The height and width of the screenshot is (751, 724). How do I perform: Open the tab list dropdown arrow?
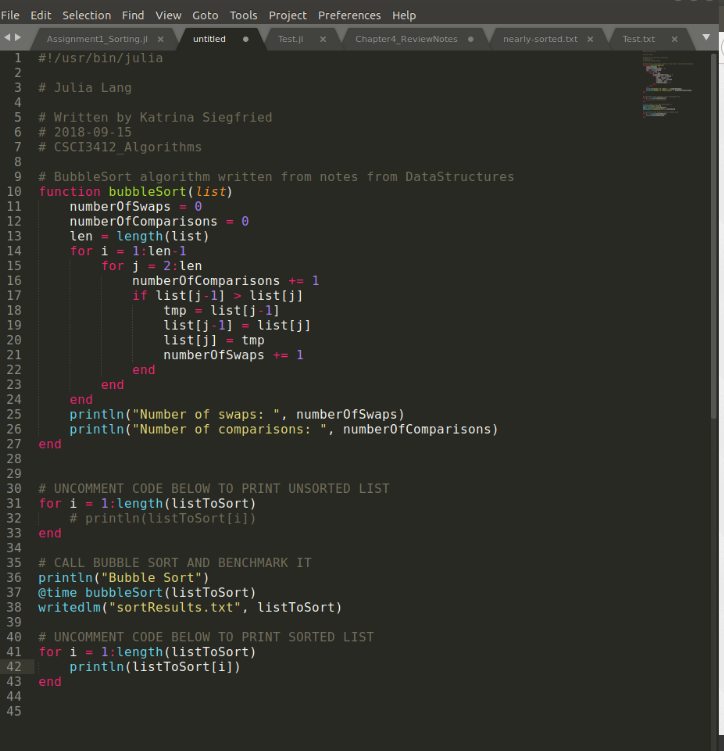pos(706,37)
